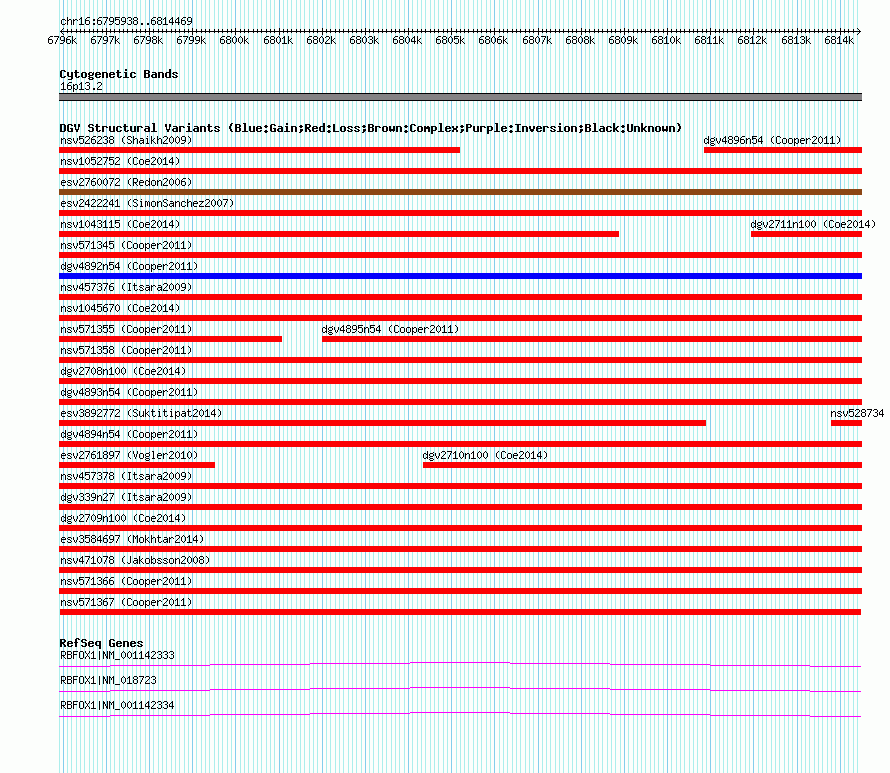Click the 6805k ruler tick label

pyautogui.click(x=450, y=40)
